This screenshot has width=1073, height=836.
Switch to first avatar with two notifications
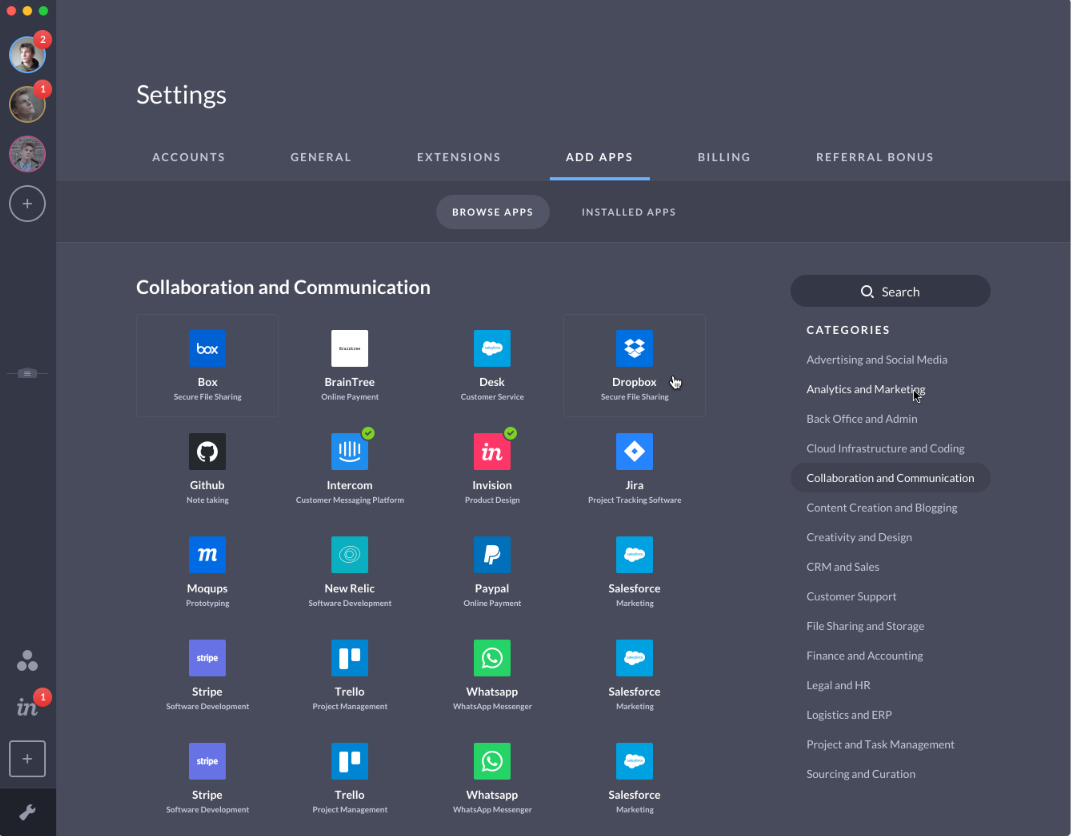[27, 54]
